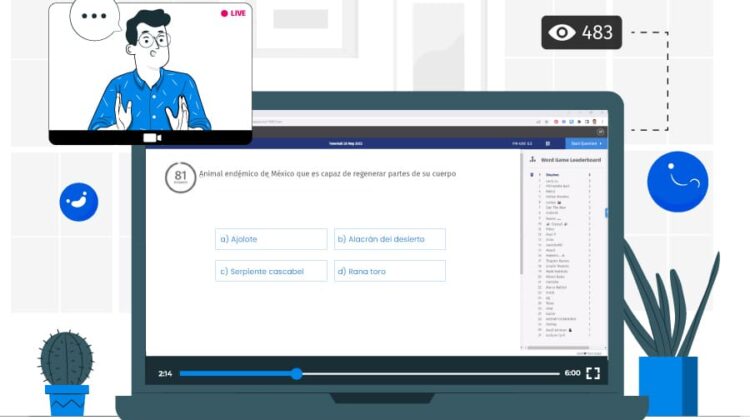Click the podium icon beside Word Game Leaderboard
This screenshot has width=750, height=420.
pyautogui.click(x=531, y=159)
